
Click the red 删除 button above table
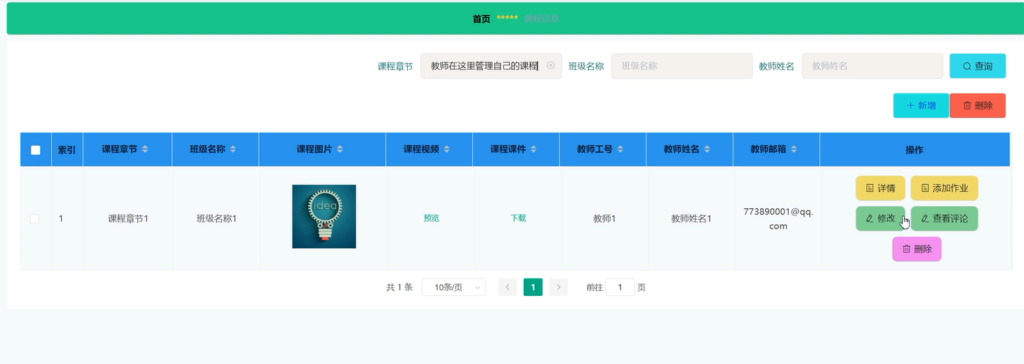tap(978, 106)
